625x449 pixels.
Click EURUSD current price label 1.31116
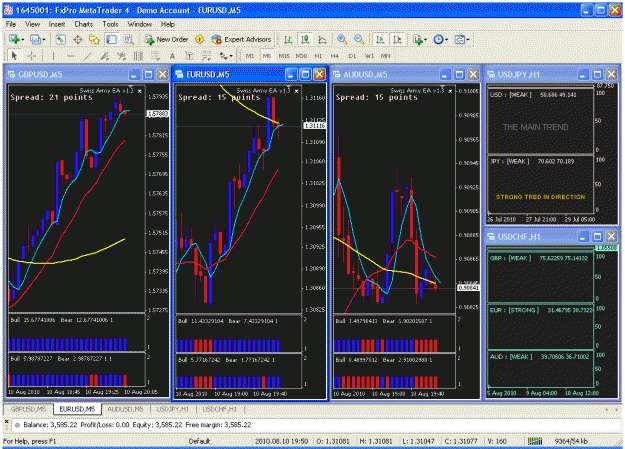[315, 126]
